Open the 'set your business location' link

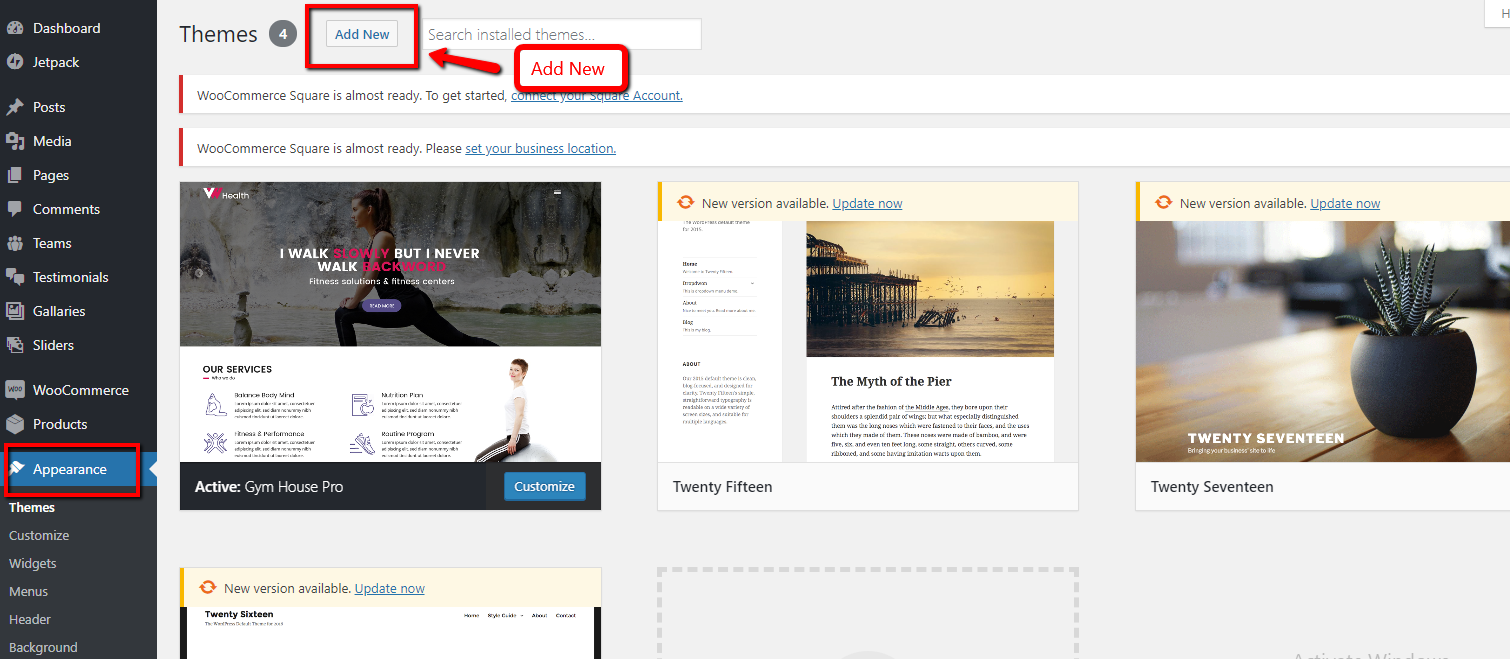click(x=540, y=148)
